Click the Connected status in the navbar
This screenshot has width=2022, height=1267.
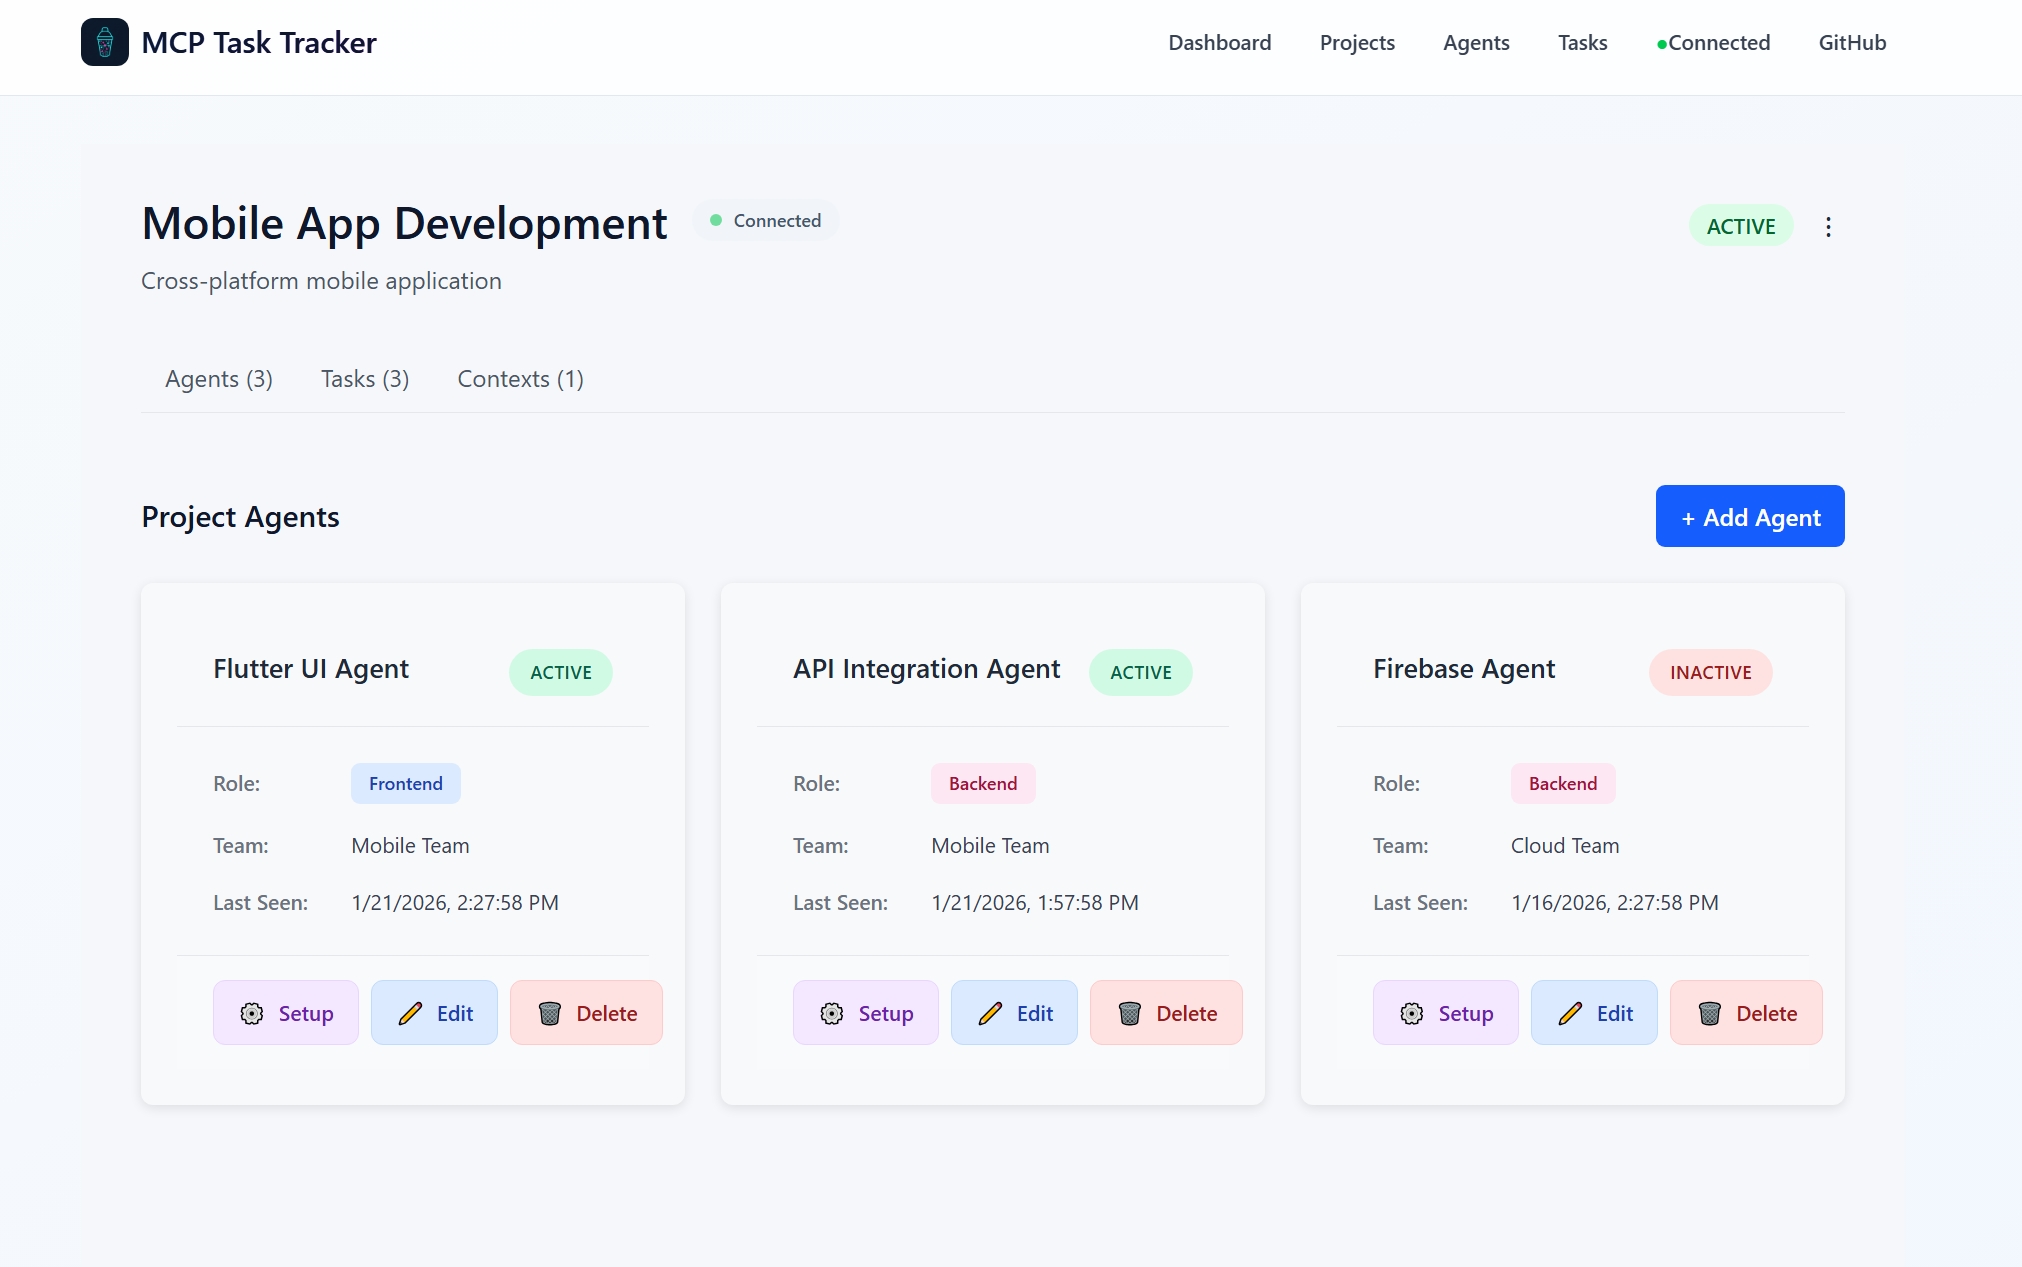coord(1713,43)
